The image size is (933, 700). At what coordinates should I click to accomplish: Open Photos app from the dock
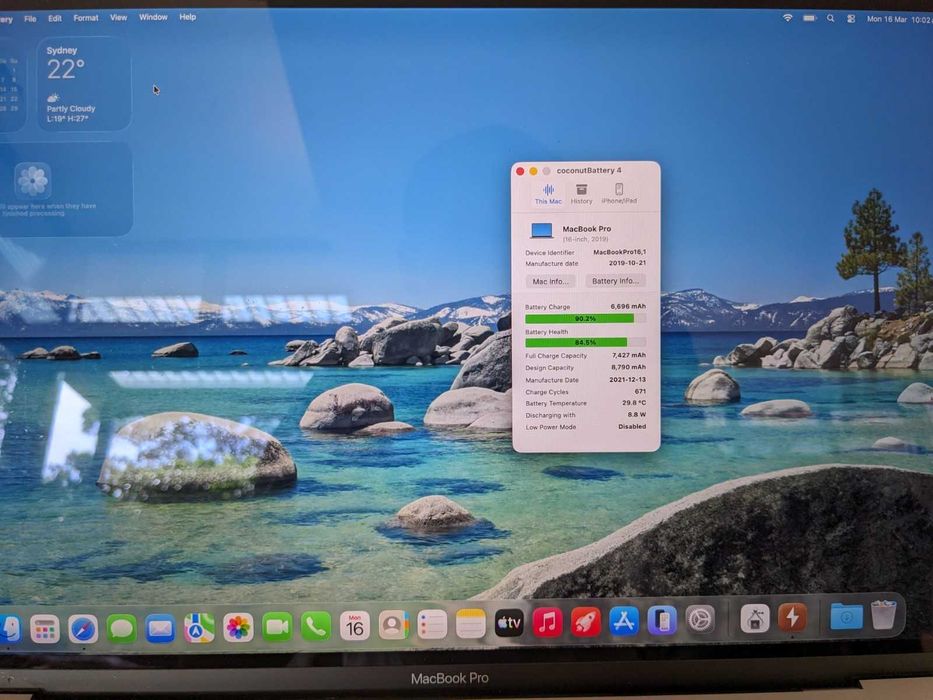coord(238,627)
